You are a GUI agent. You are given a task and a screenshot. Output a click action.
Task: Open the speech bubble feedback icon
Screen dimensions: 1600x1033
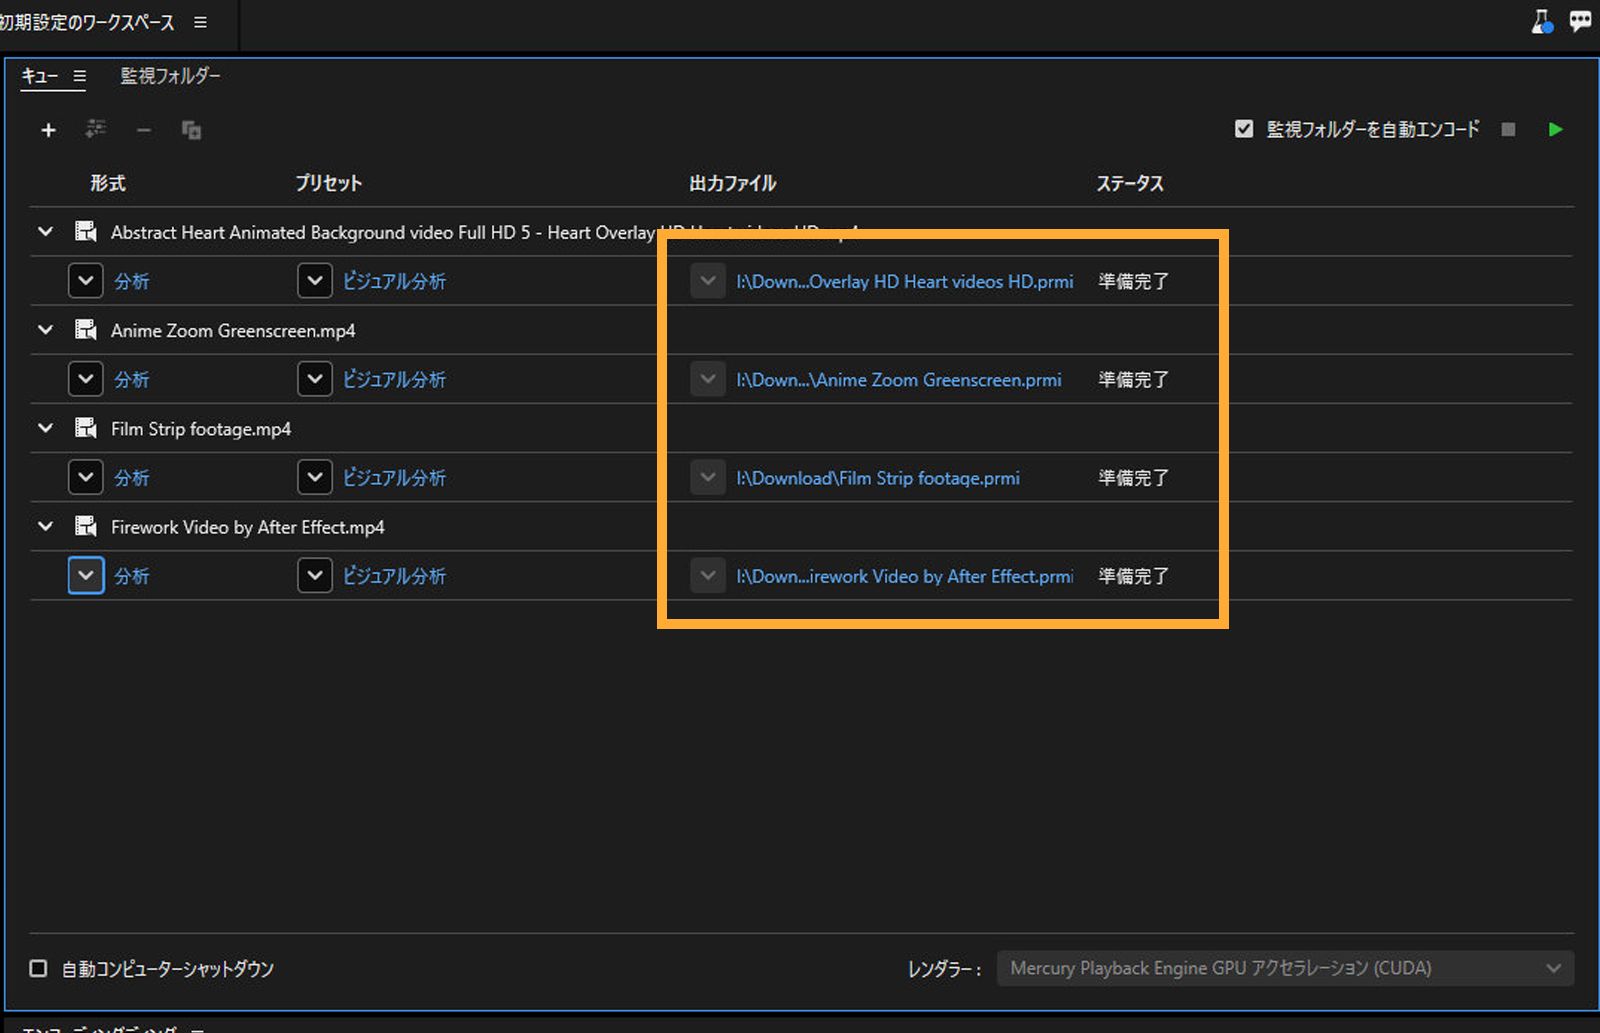coord(1581,21)
